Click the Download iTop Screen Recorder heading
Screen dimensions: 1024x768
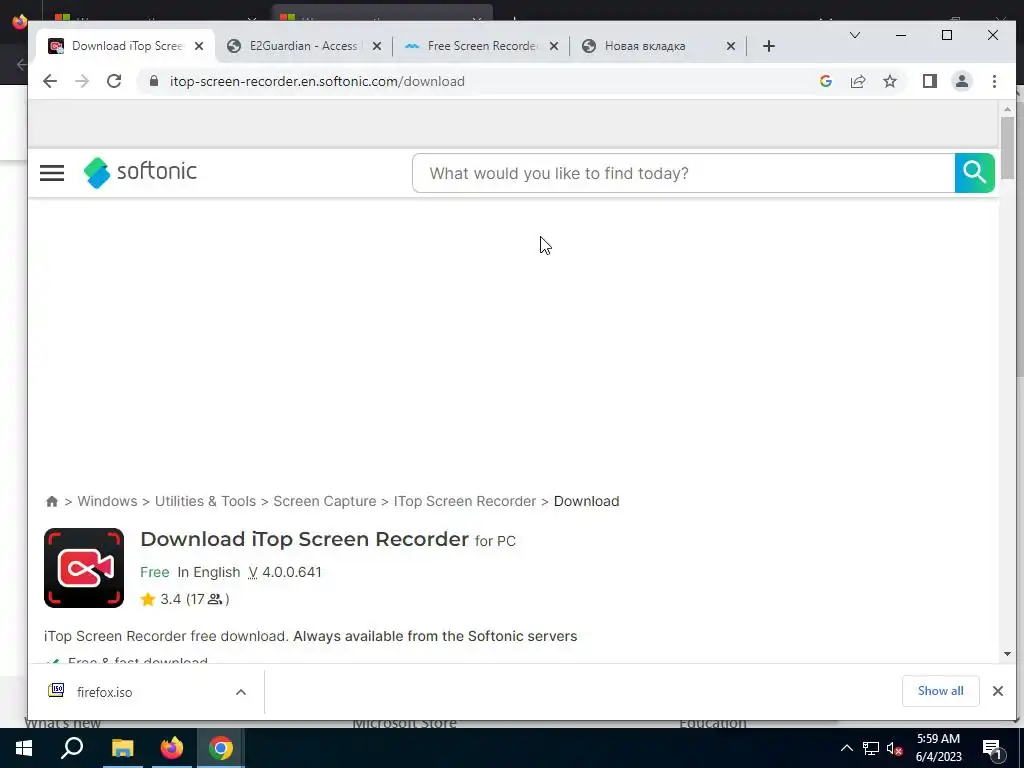point(304,539)
